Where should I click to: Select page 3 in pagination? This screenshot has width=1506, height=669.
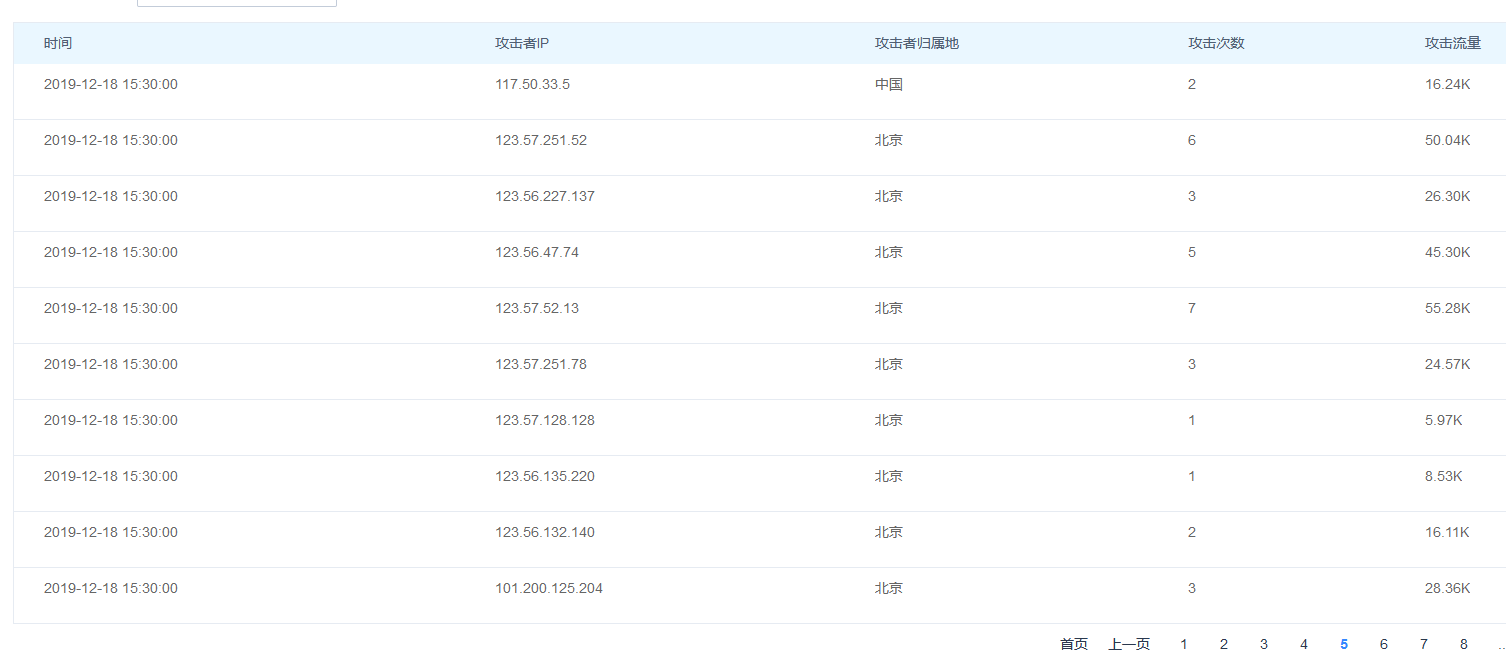(1264, 644)
